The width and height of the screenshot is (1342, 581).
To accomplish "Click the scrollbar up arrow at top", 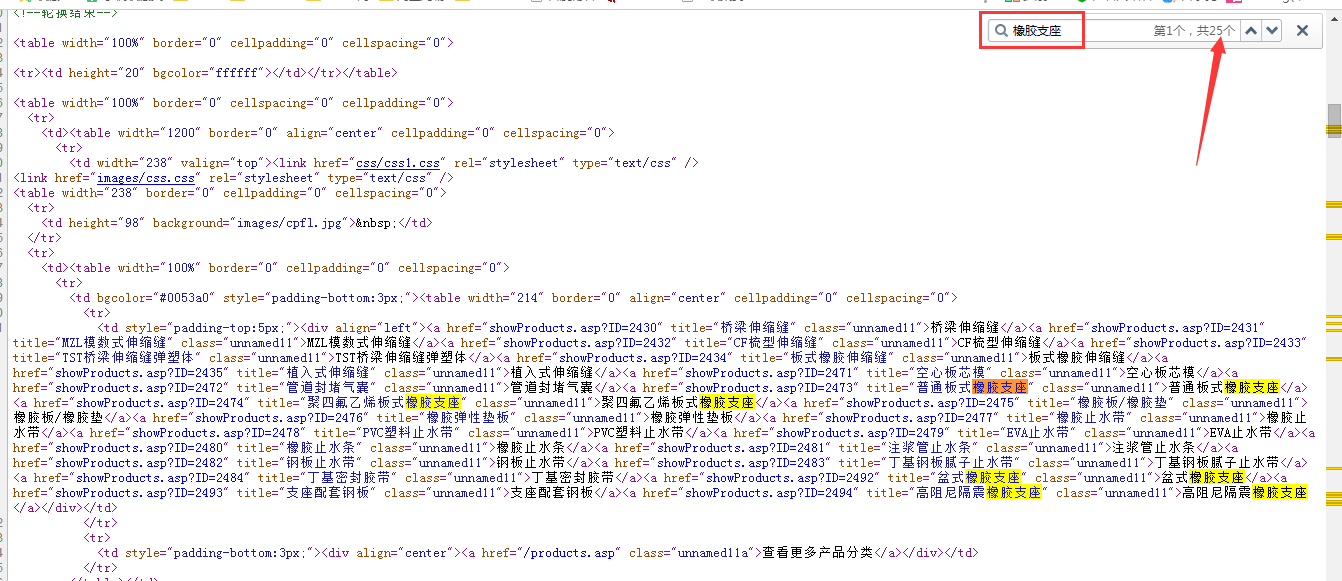I will pos(1334,17).
